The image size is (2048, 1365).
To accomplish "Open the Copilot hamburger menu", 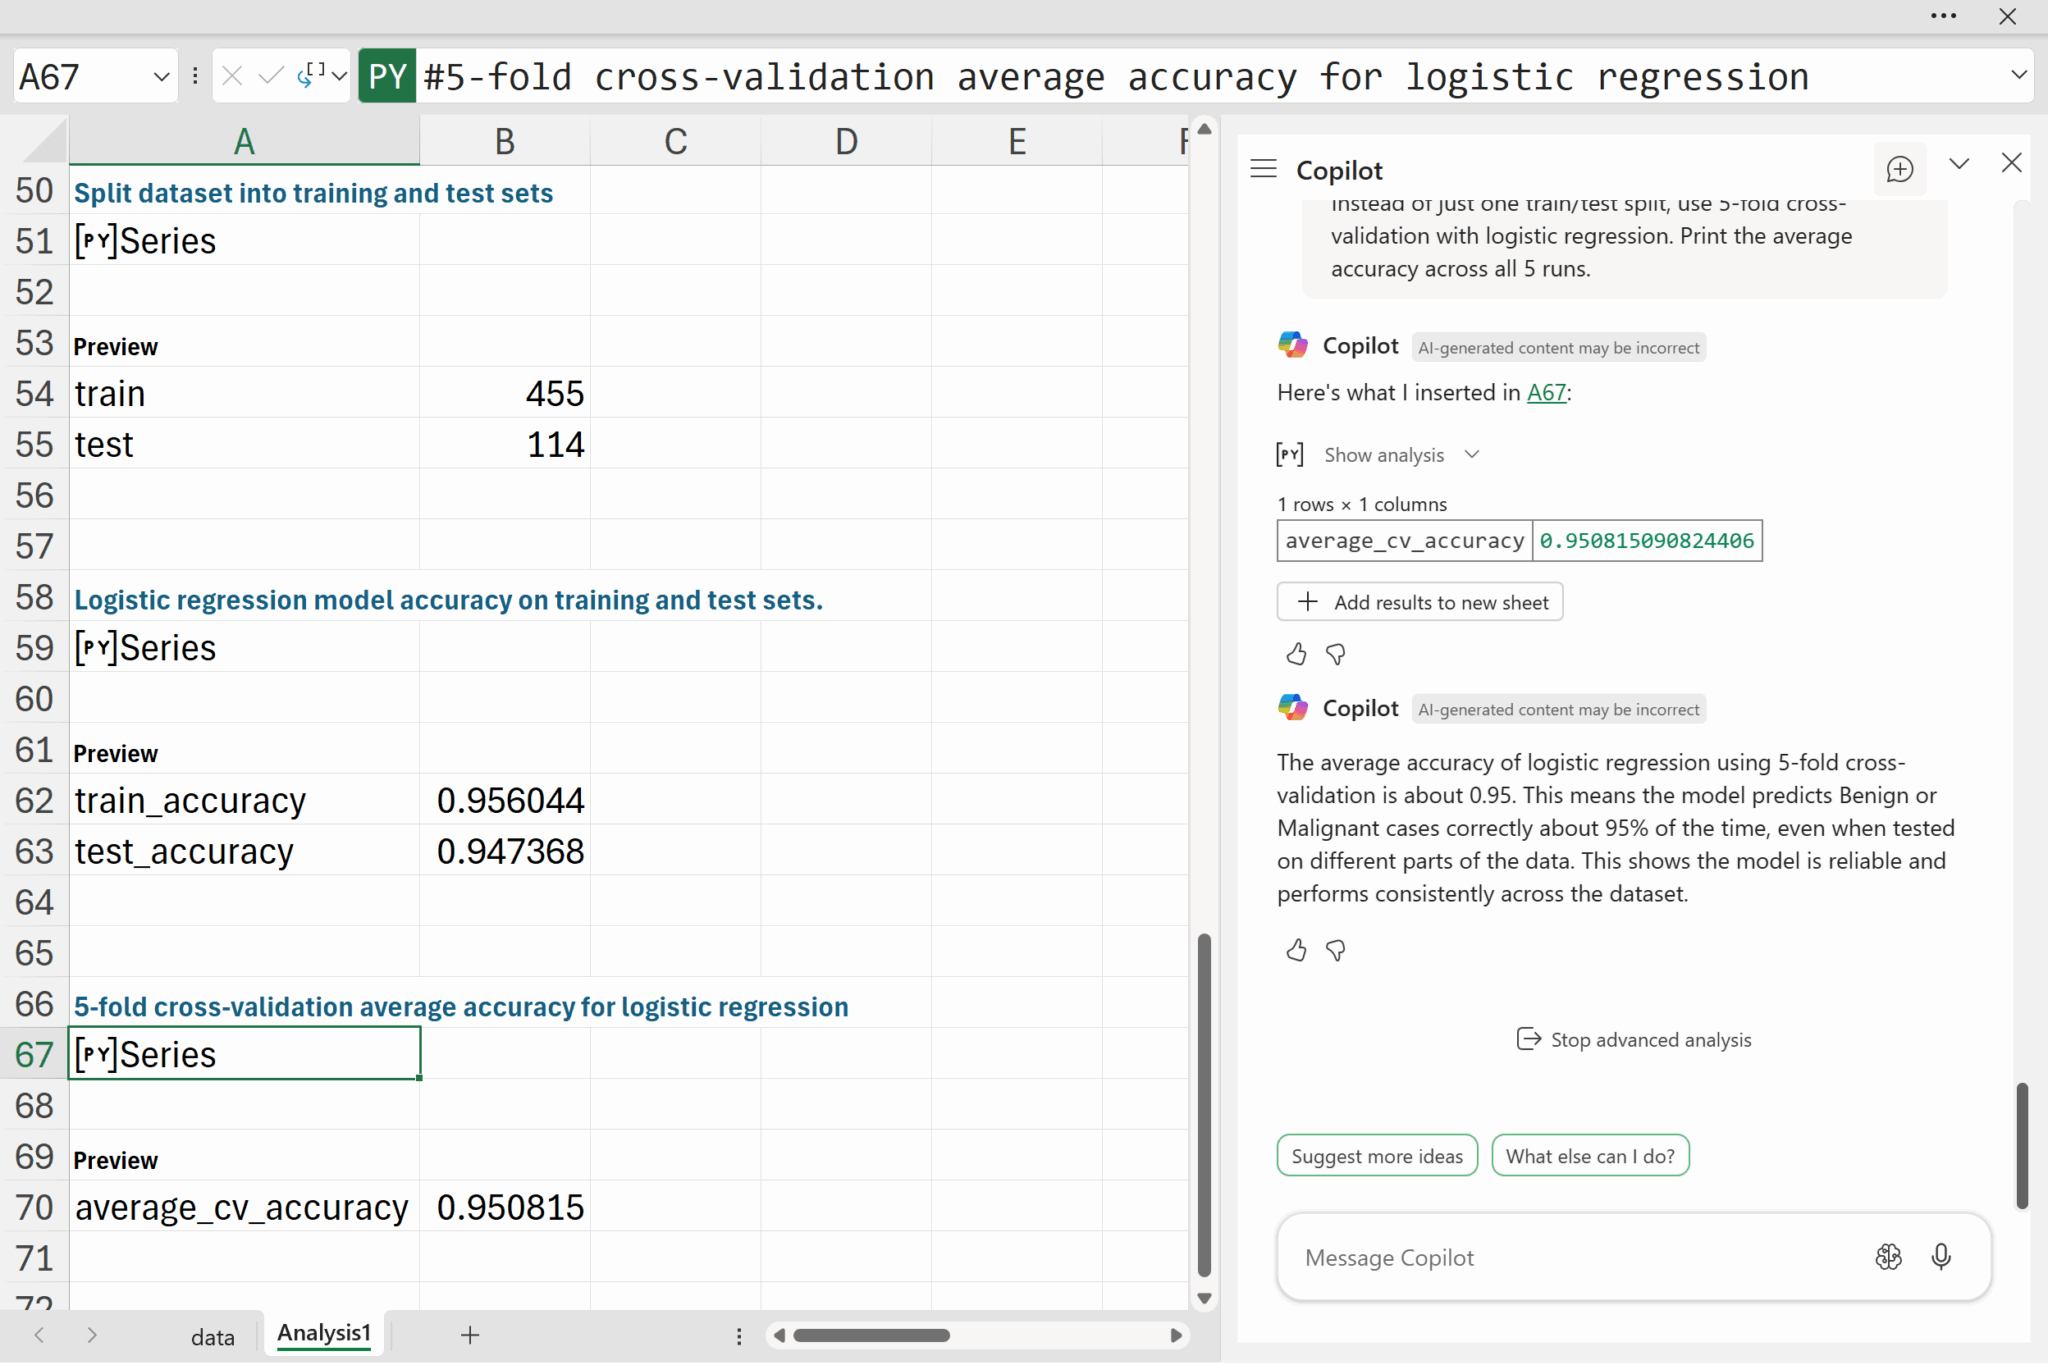I will 1263,169.
